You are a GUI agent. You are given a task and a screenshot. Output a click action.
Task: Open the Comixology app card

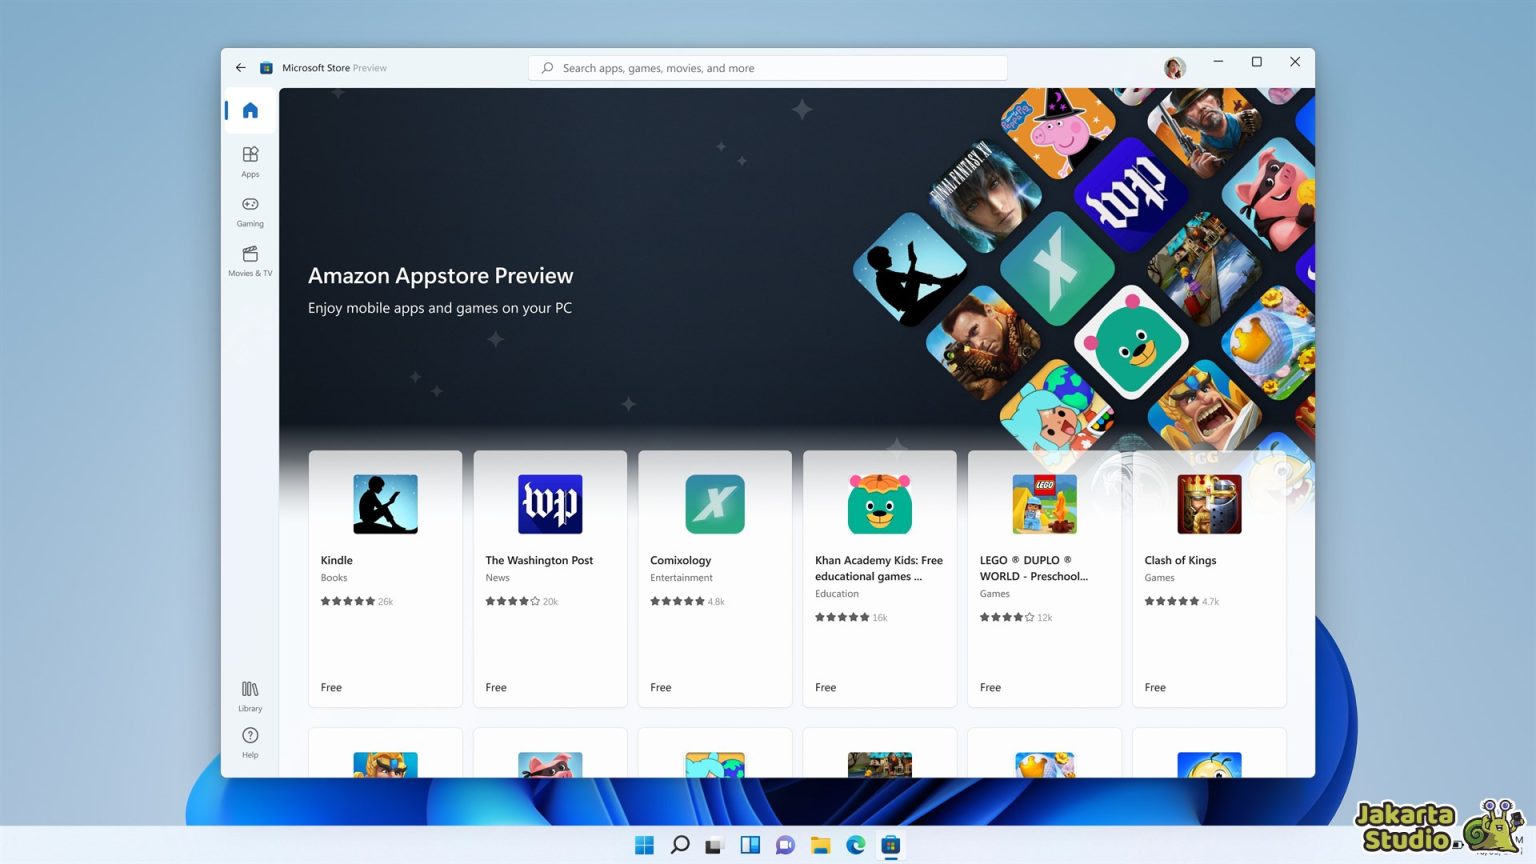pos(715,579)
